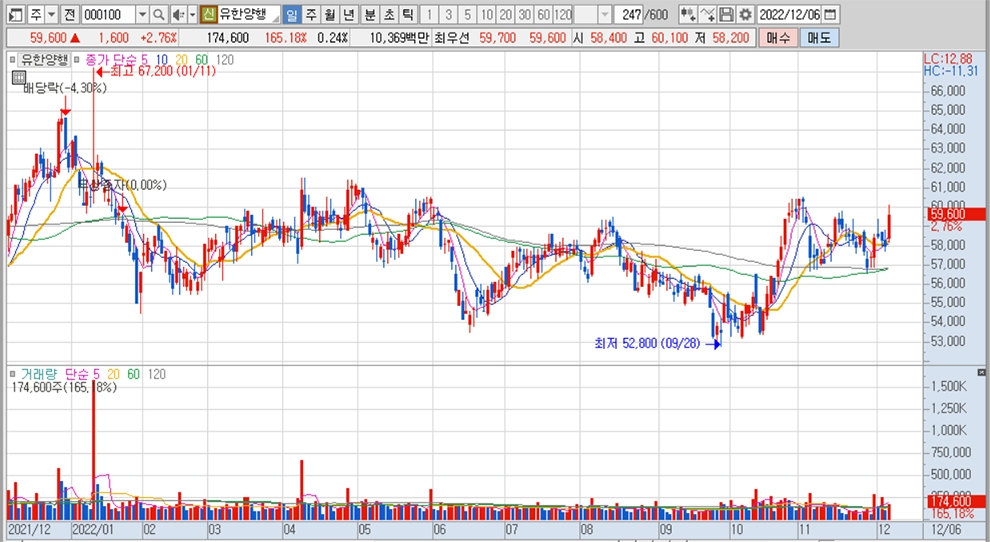
Task: Click the layout panel icon at top-left
Action: pos(14,15)
